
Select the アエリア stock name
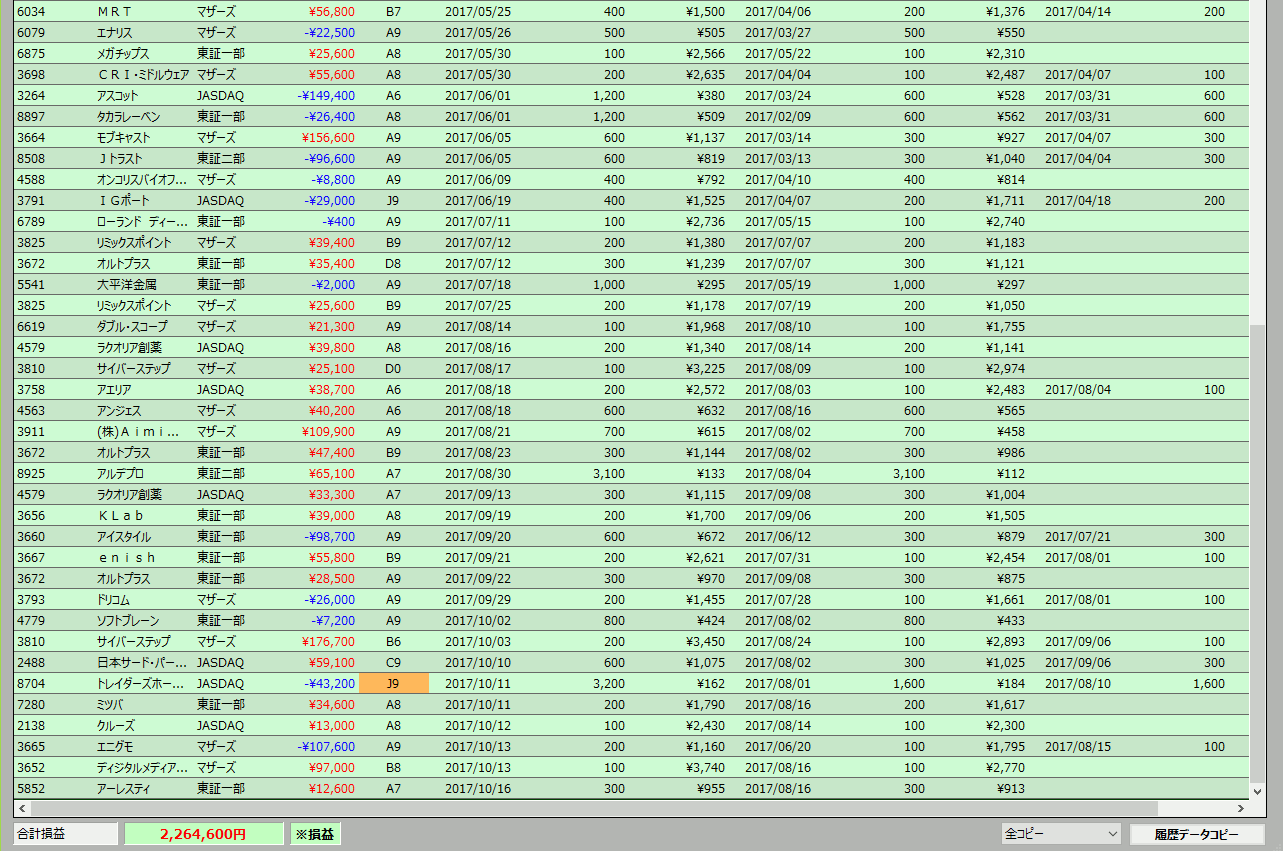point(113,389)
